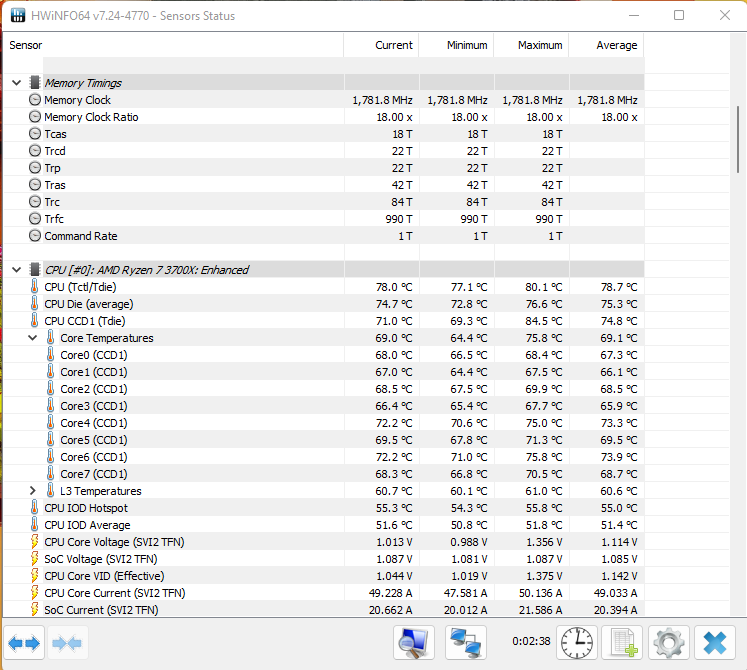Click the 0:02:38 elapsed time readout
This screenshot has height=670, width=747.
point(531,641)
